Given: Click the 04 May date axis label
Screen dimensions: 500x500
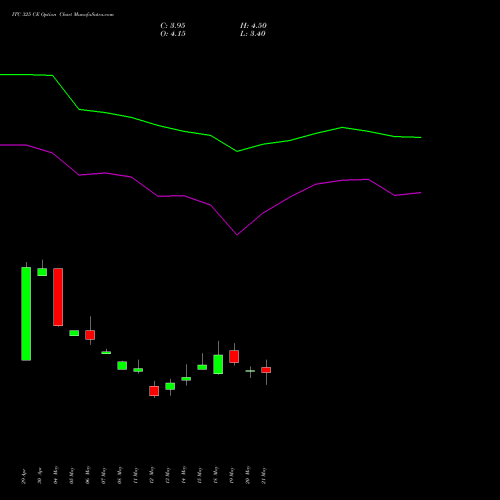Looking at the screenshot, I should point(56,475).
